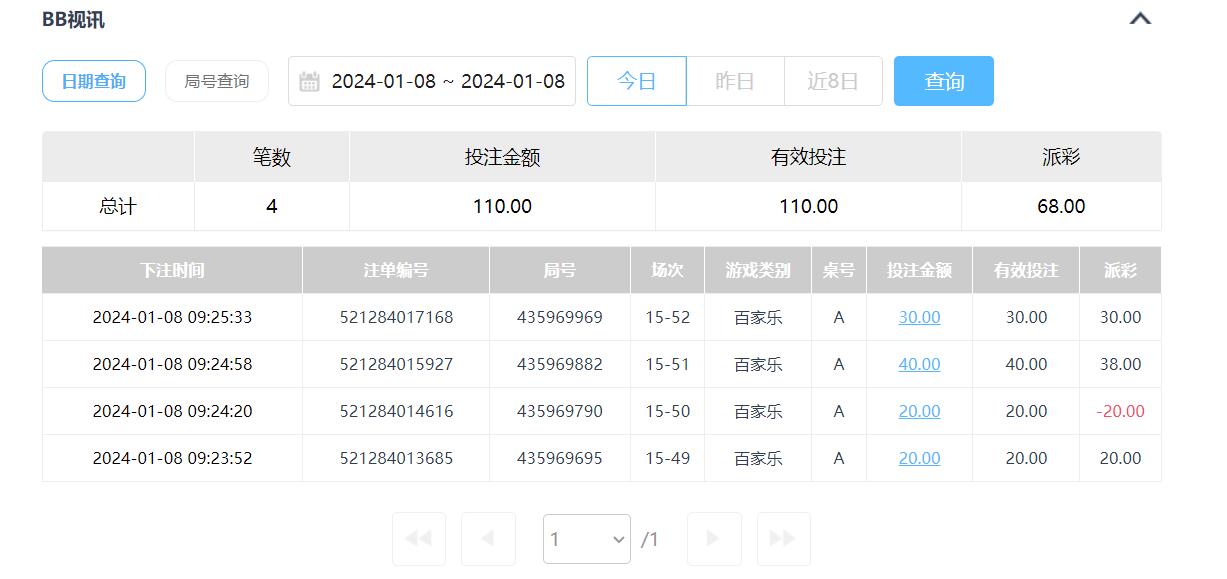
Task: Click the total payout 68.00
Action: (x=1061, y=206)
